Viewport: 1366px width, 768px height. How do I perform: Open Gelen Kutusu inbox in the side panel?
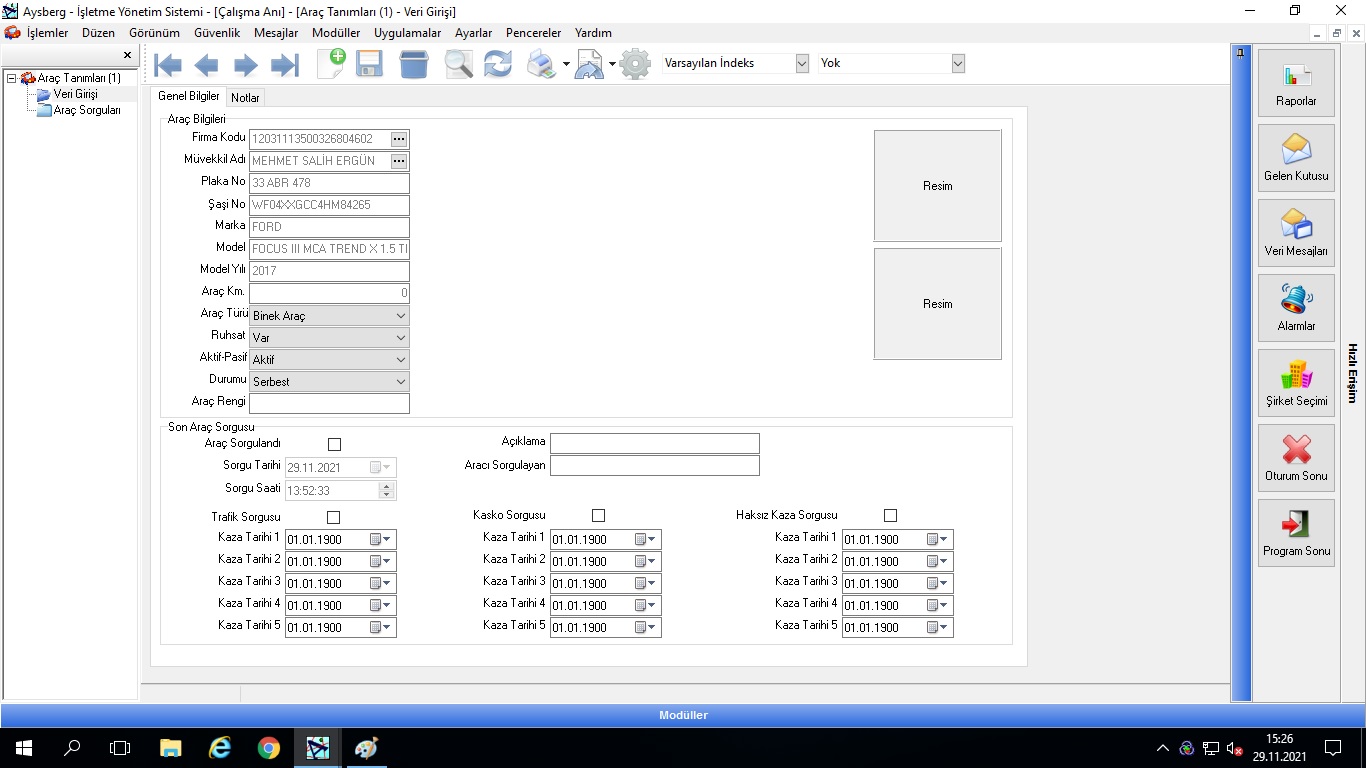pos(1296,158)
